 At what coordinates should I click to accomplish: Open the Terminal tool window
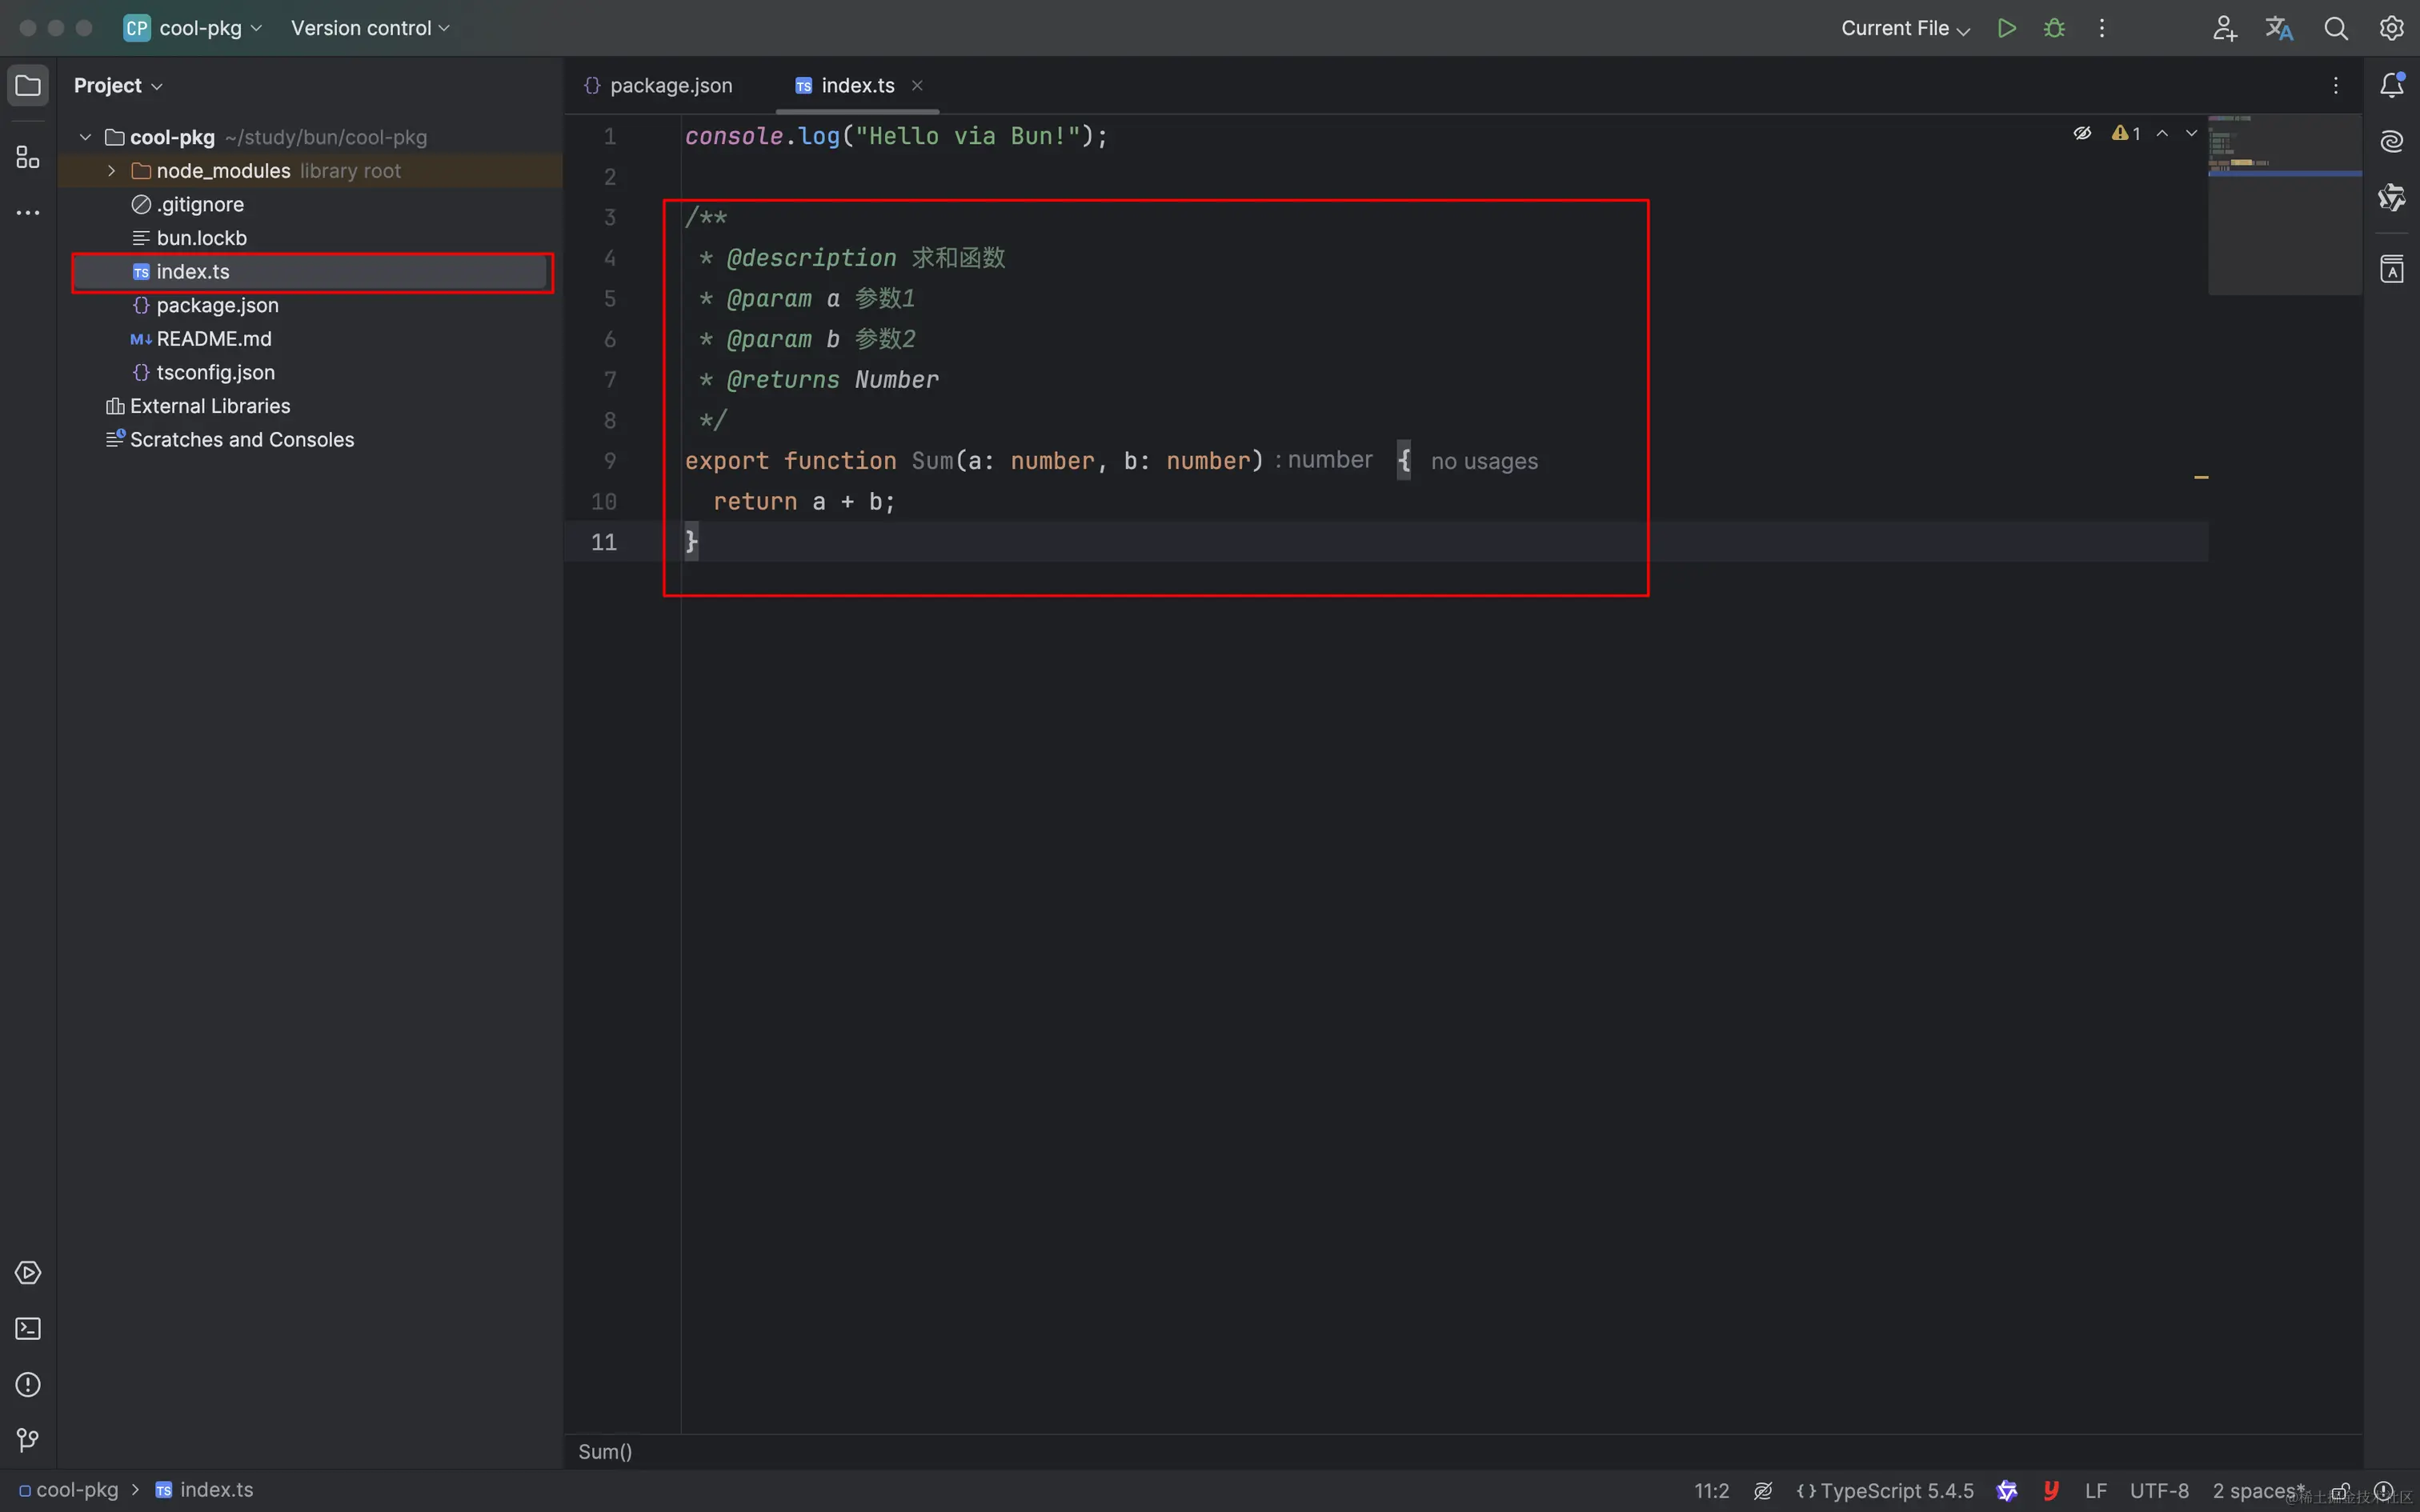(x=28, y=1329)
